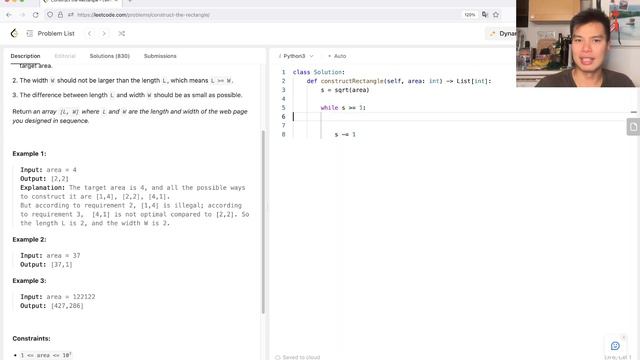Viewport: 640px width, 360px height.
Task: Click 'Input: area = 122122' text
Action: point(58,297)
